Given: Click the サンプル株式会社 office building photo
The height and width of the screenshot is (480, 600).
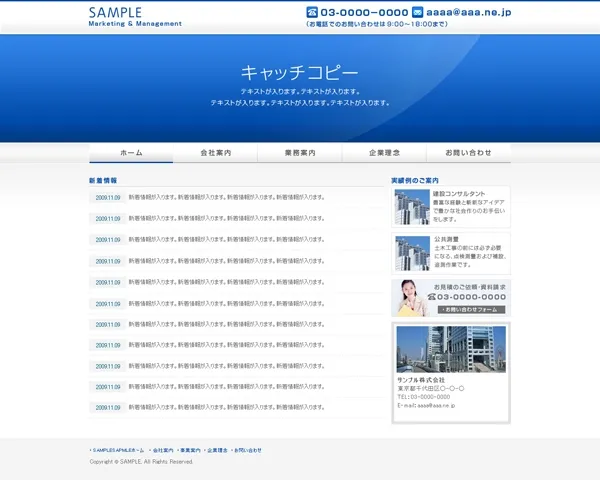Looking at the screenshot, I should (450, 349).
